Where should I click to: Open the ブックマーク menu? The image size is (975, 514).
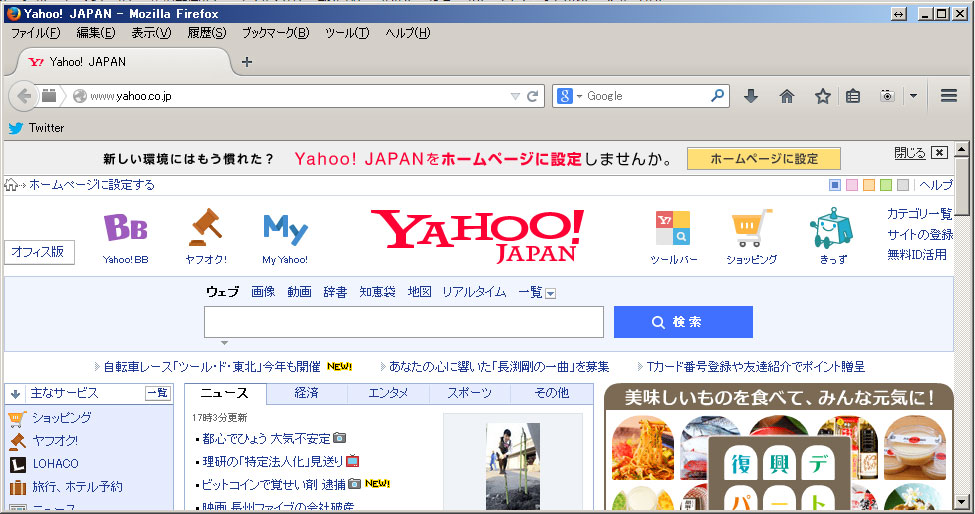tap(275, 33)
